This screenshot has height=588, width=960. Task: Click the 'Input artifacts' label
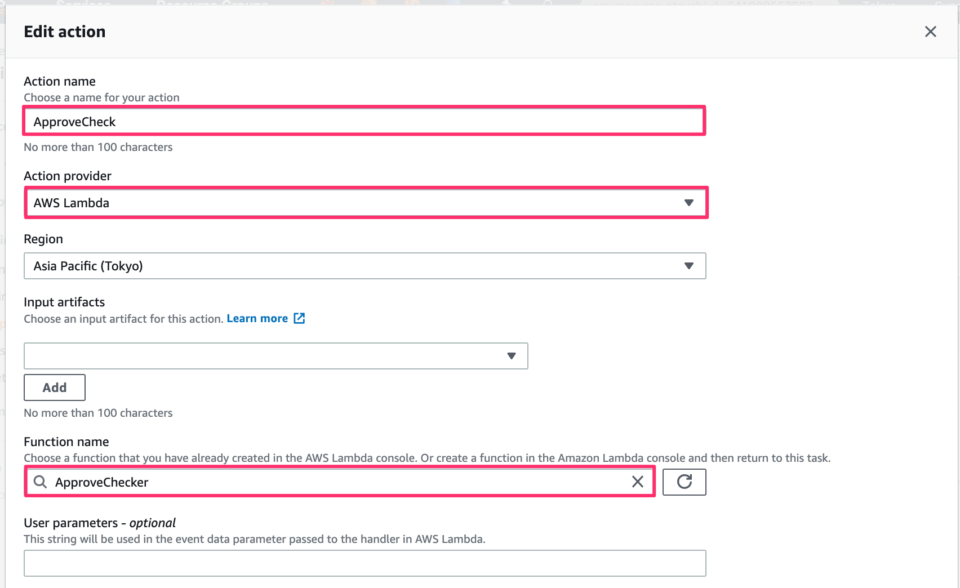[x=64, y=302]
